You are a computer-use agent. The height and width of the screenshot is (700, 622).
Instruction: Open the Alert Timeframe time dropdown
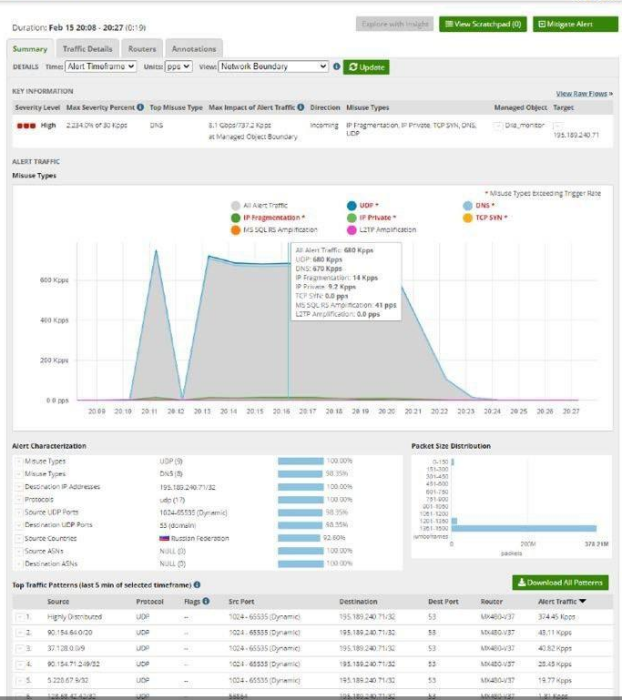tap(101, 67)
